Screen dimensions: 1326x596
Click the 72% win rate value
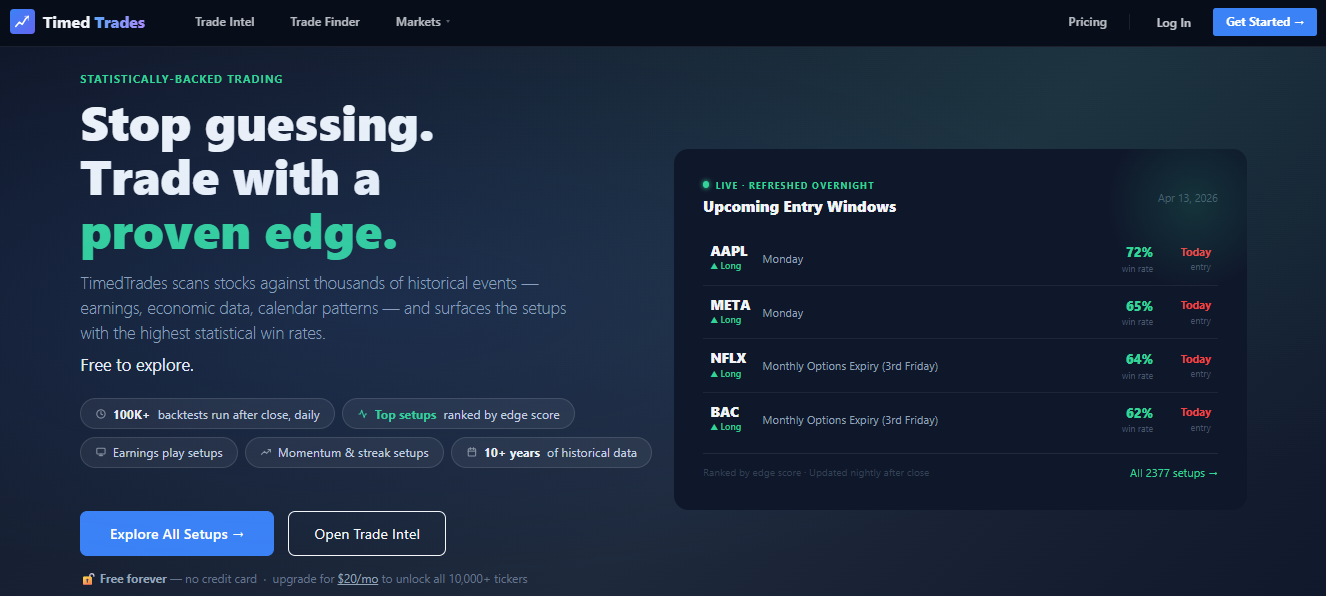[1139, 252]
